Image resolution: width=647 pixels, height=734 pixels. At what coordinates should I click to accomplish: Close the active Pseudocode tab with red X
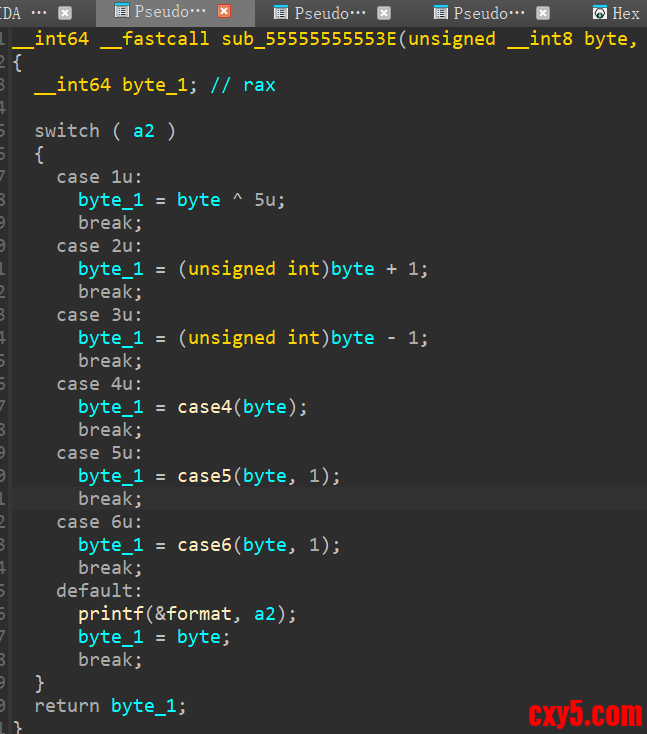[224, 12]
